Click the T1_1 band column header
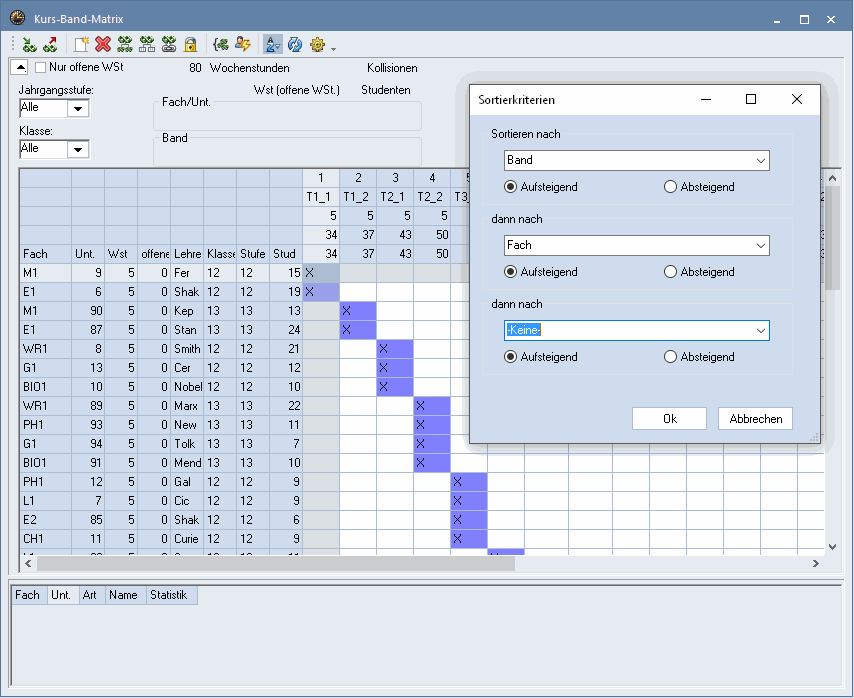Viewport: 854px width, 698px height. pos(321,197)
